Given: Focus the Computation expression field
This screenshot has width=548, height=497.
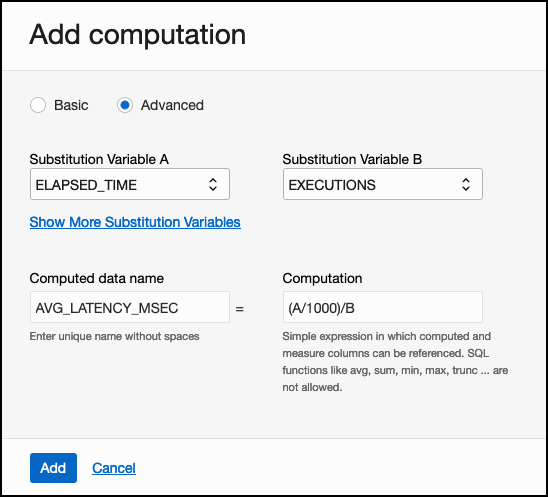Looking at the screenshot, I should pos(383,307).
